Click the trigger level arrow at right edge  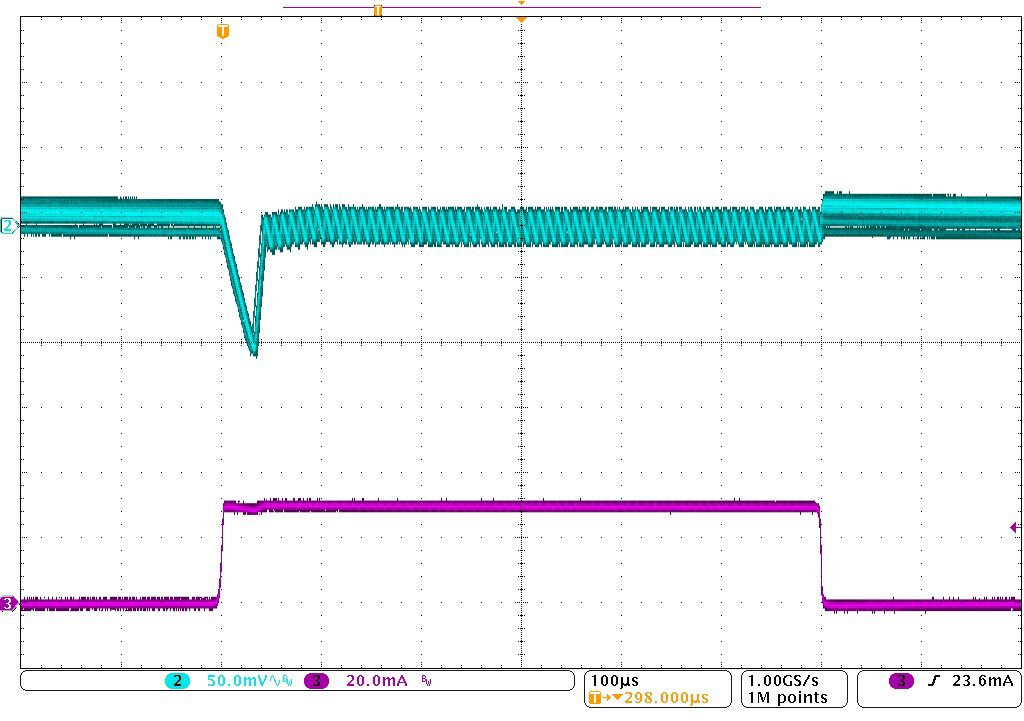(1015, 527)
